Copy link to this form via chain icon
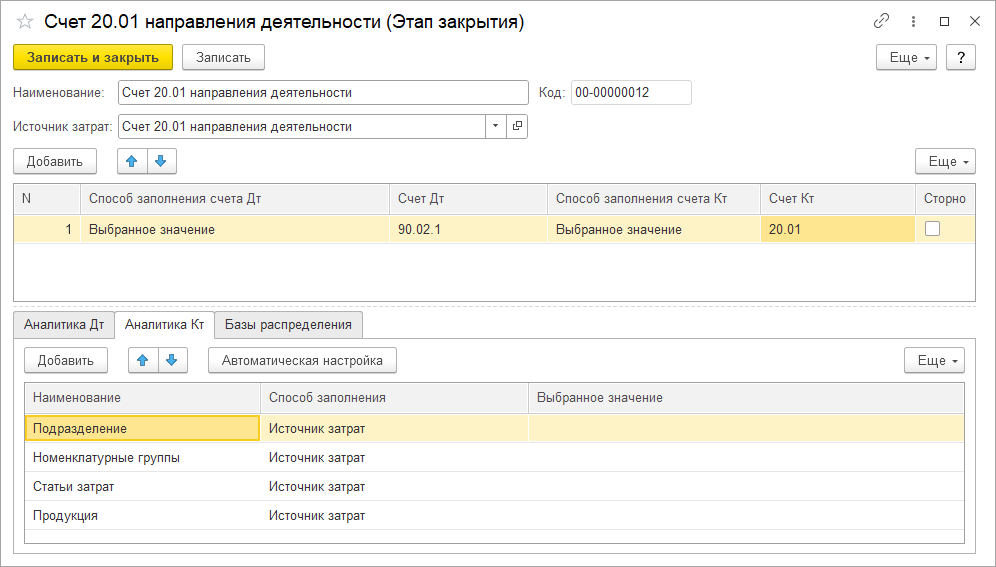 tap(881, 21)
